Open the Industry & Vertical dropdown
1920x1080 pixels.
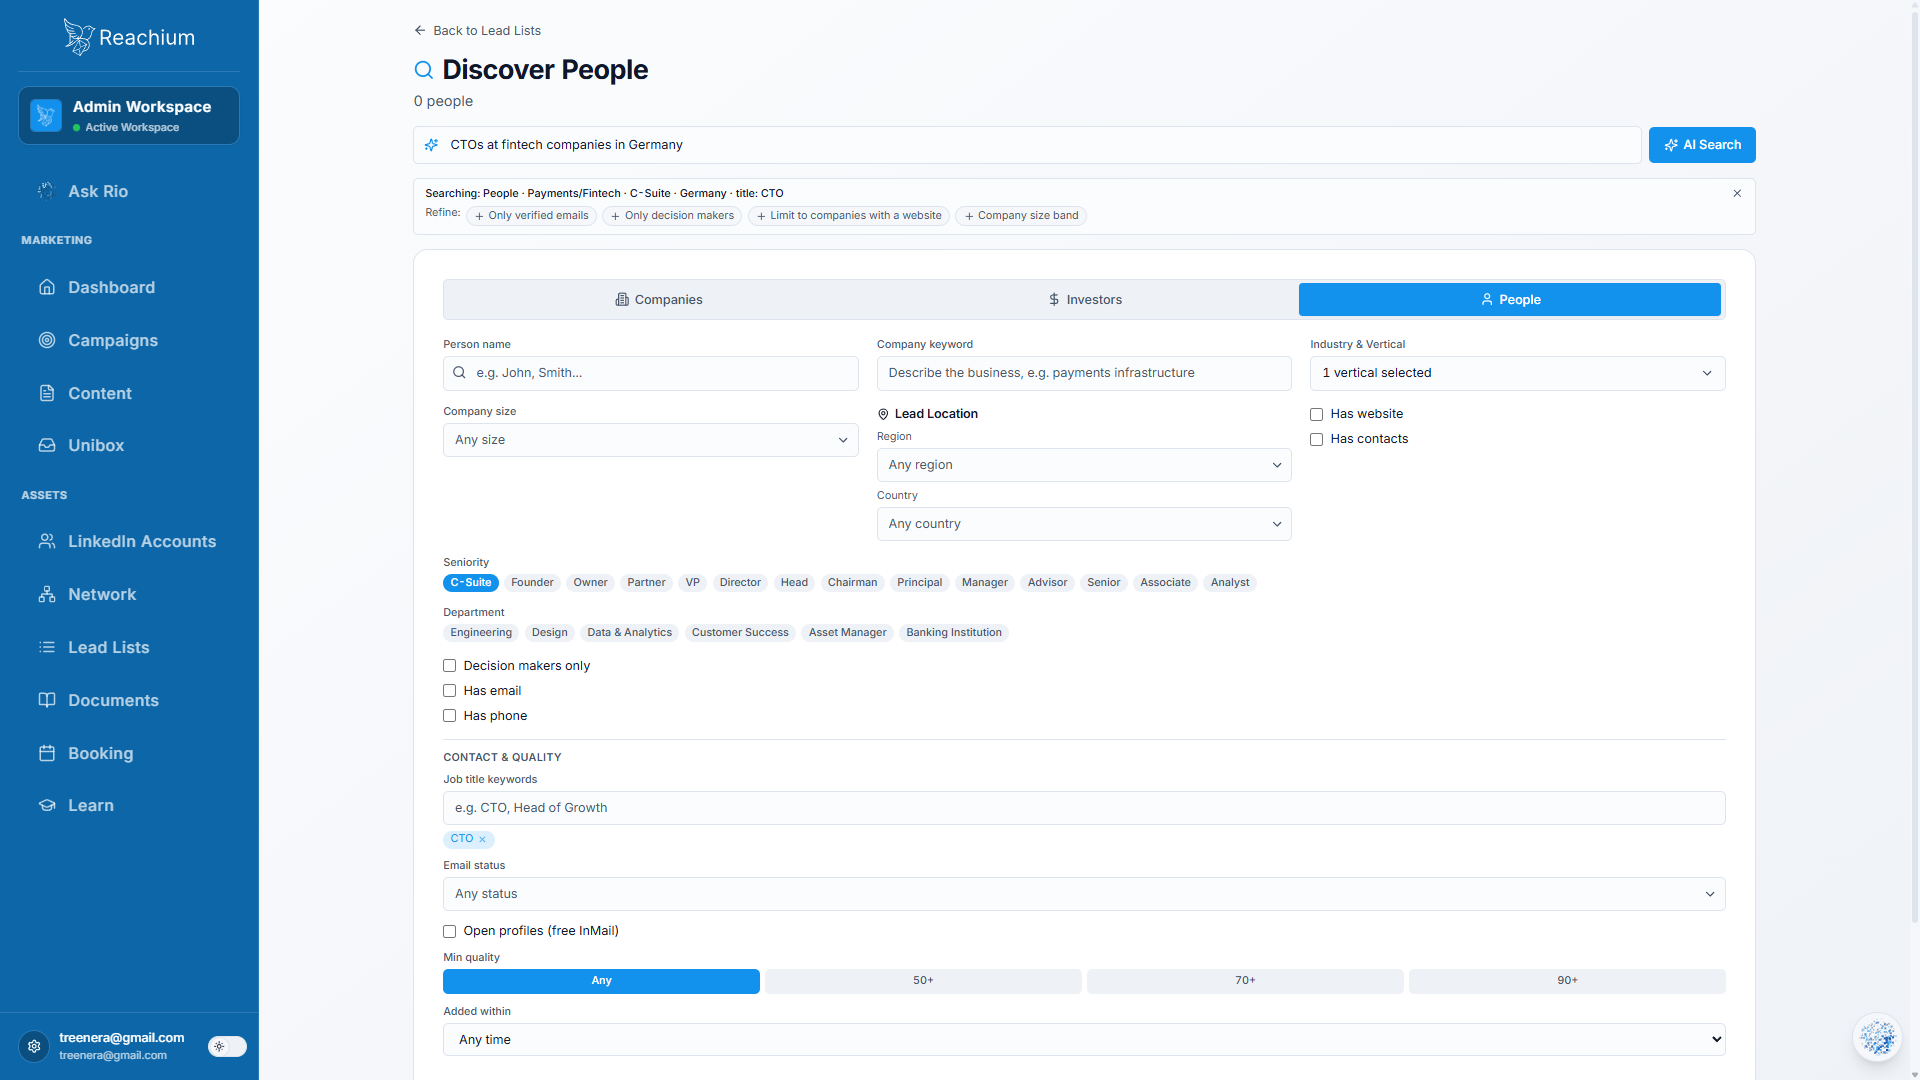1517,373
